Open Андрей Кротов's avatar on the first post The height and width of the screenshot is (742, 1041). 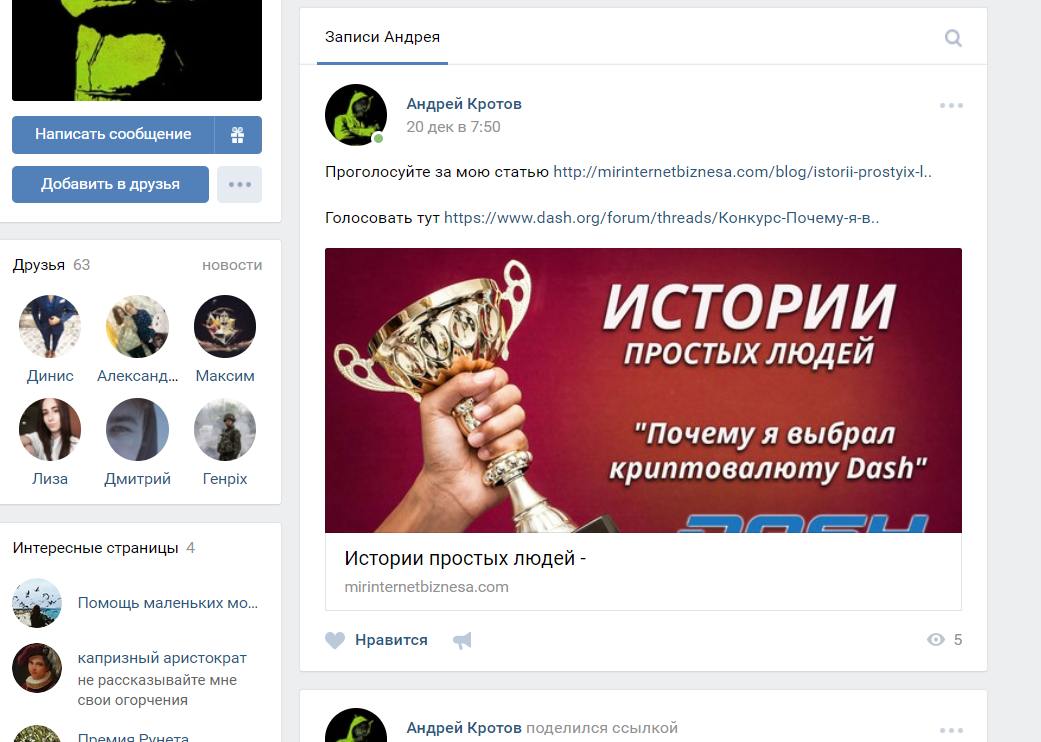click(356, 115)
